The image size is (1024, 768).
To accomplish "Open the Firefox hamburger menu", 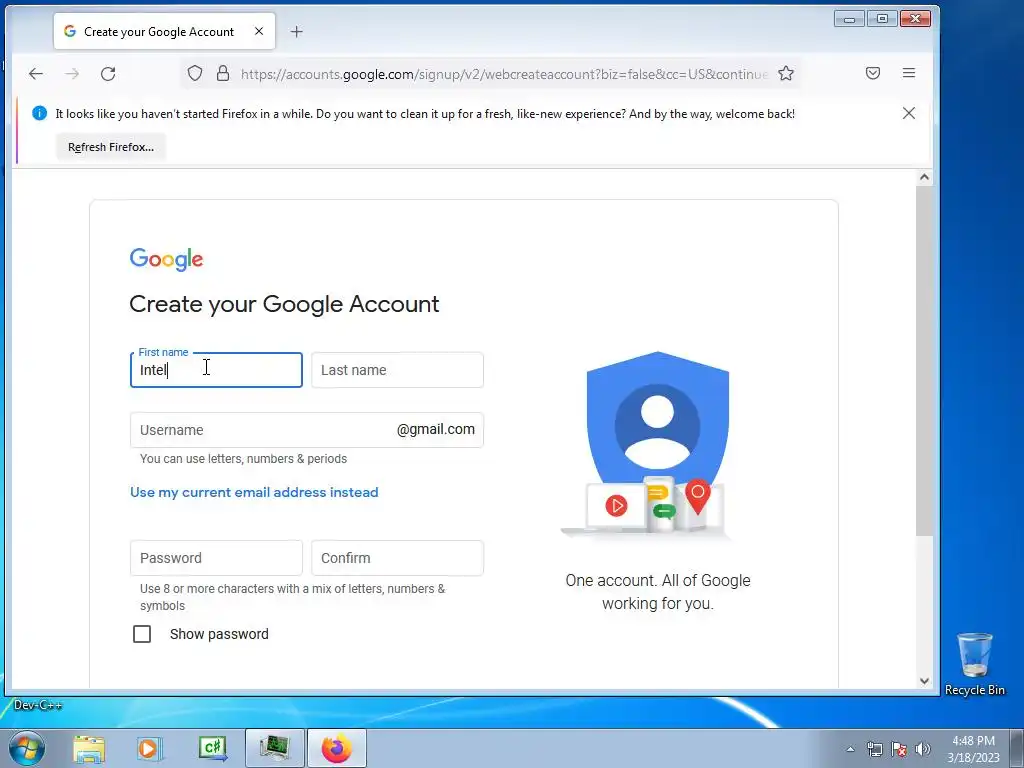I will 908,73.
